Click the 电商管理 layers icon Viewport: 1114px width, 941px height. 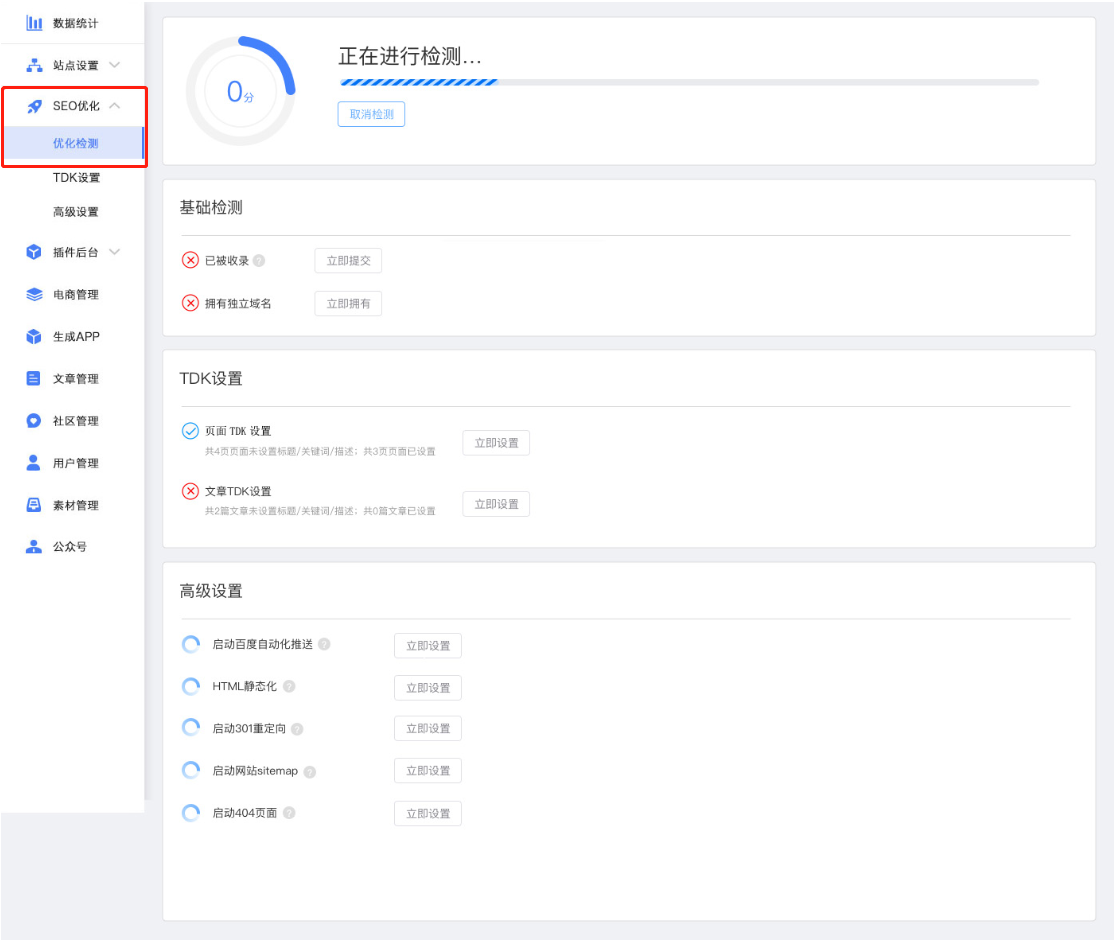point(34,295)
